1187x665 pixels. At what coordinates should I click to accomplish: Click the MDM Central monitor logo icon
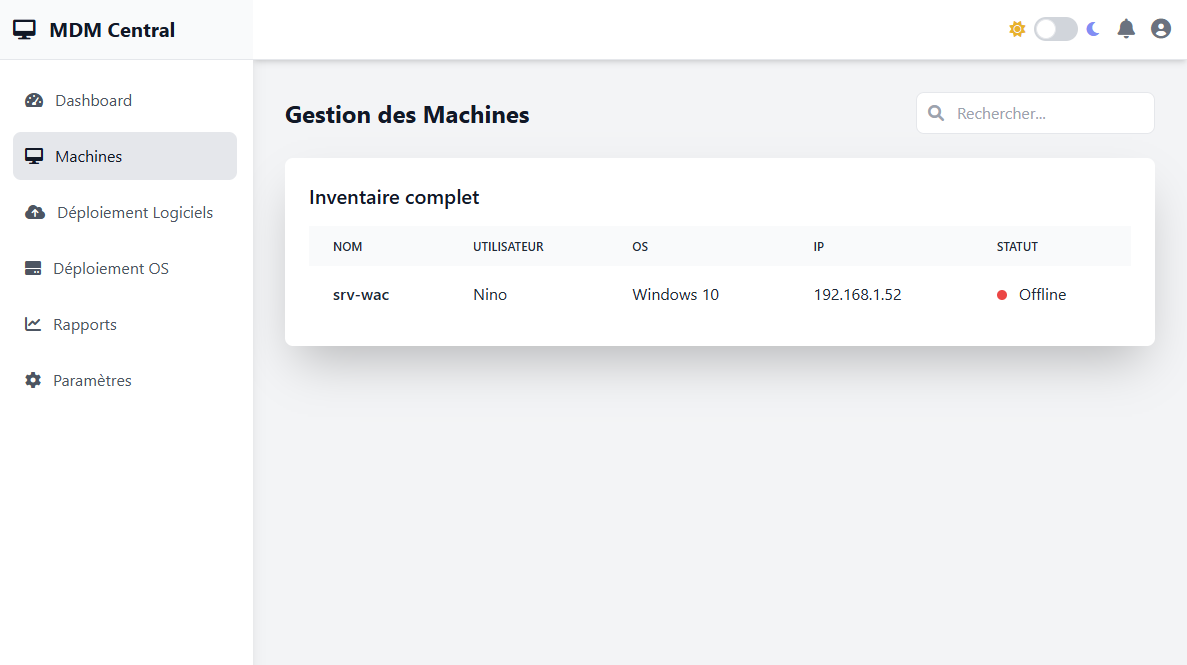pos(24,30)
